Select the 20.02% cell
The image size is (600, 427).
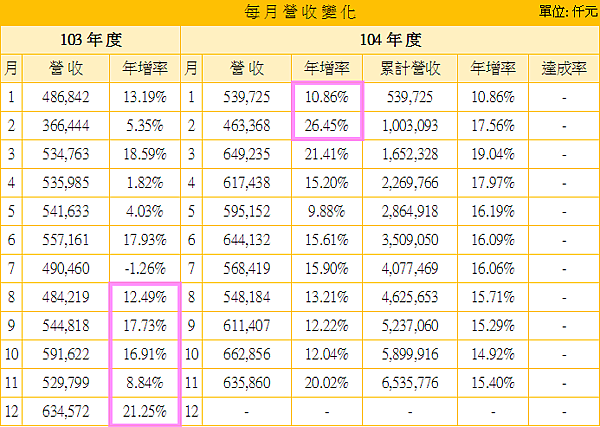coord(326,383)
